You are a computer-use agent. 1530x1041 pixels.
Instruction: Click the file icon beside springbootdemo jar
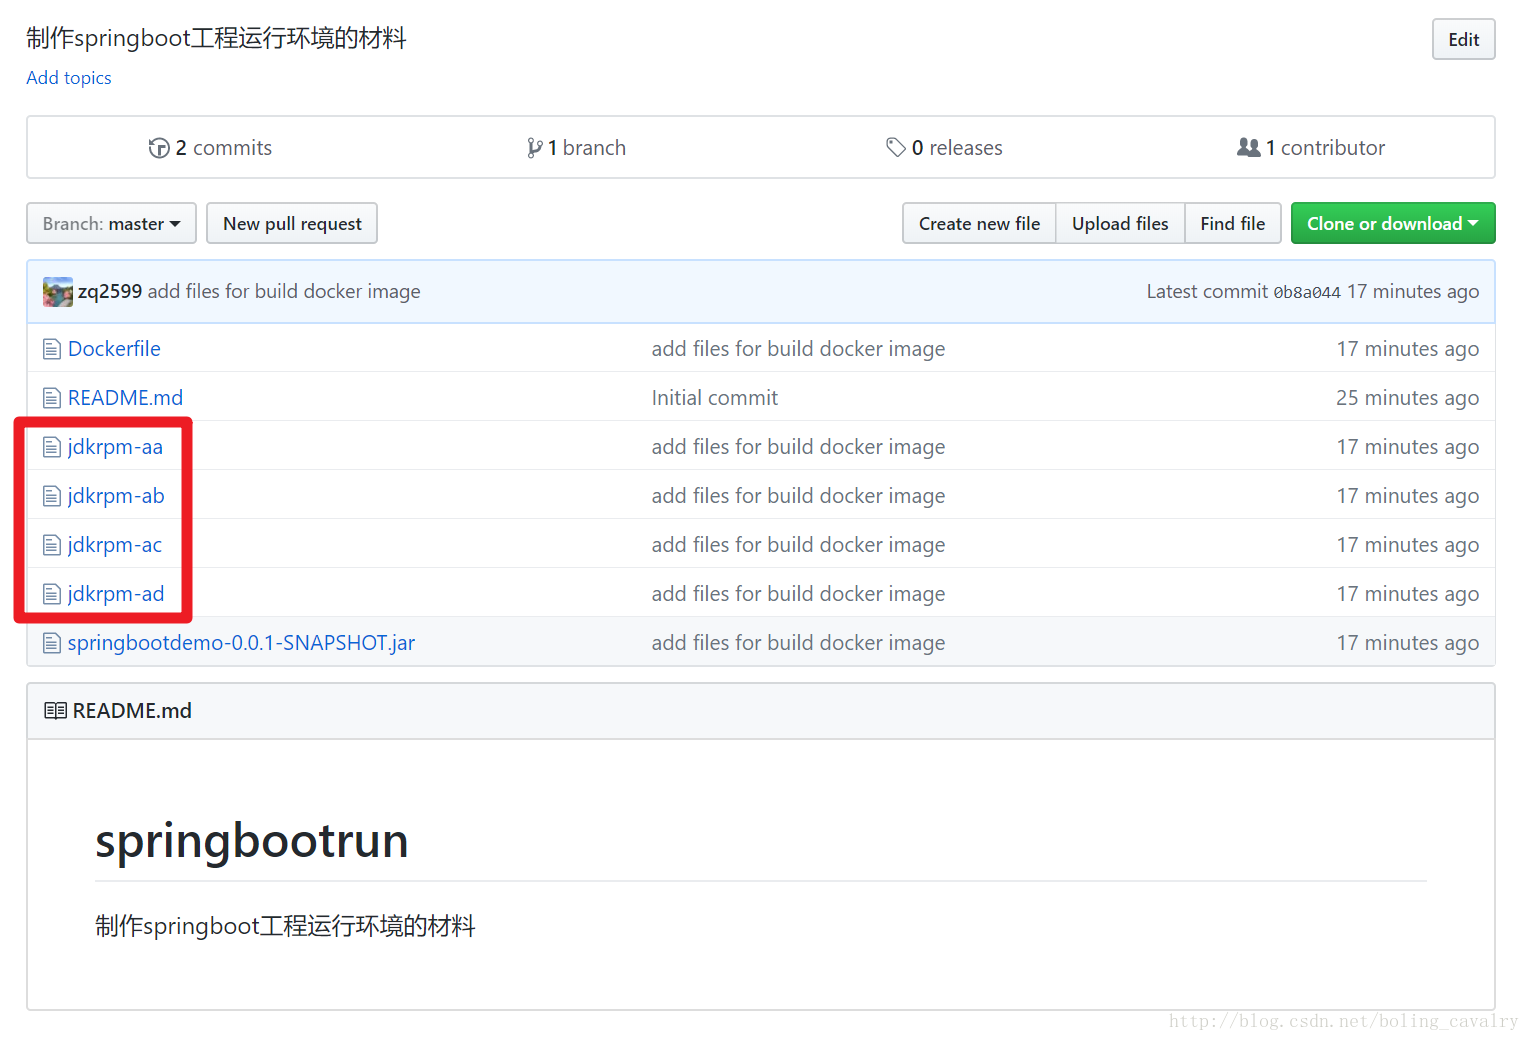click(x=52, y=643)
